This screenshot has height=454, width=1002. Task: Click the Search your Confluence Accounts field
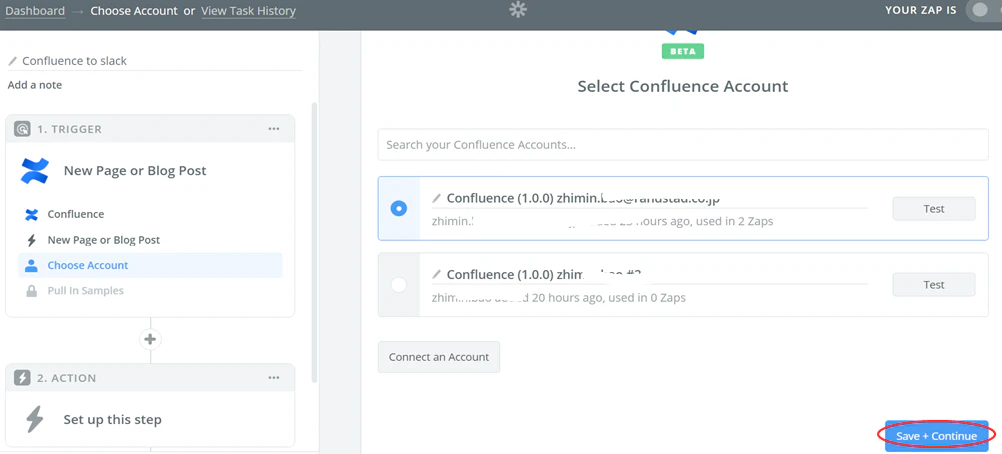683,145
